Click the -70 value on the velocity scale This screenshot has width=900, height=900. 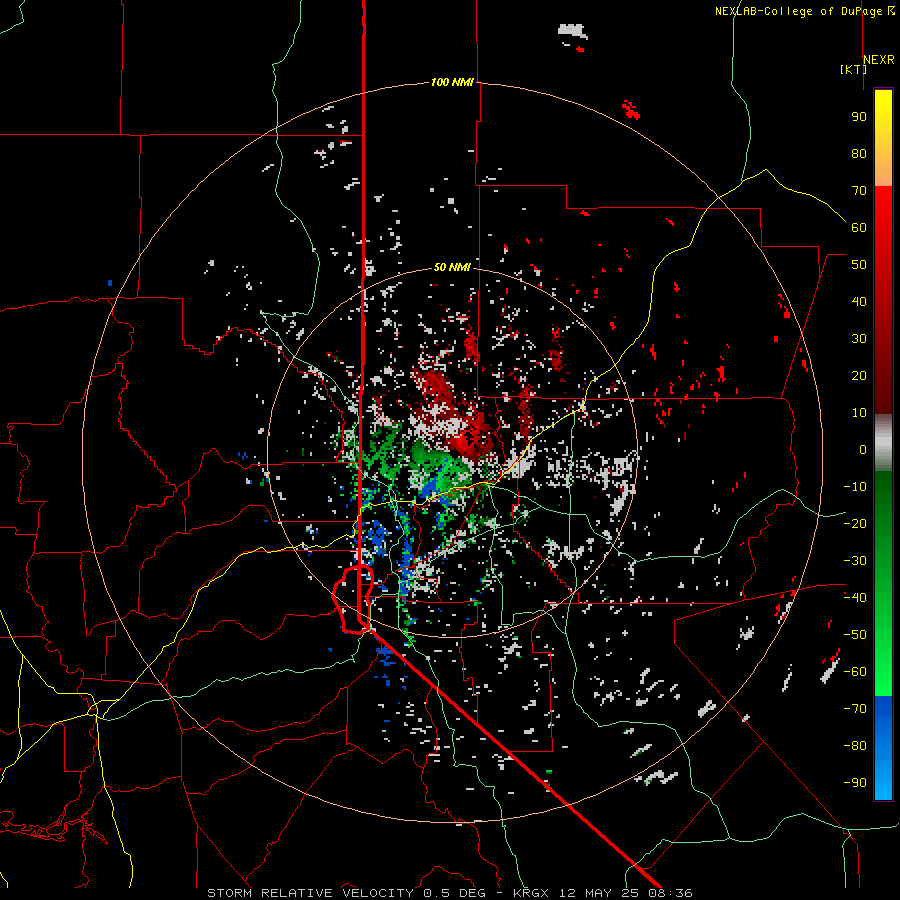tap(855, 709)
